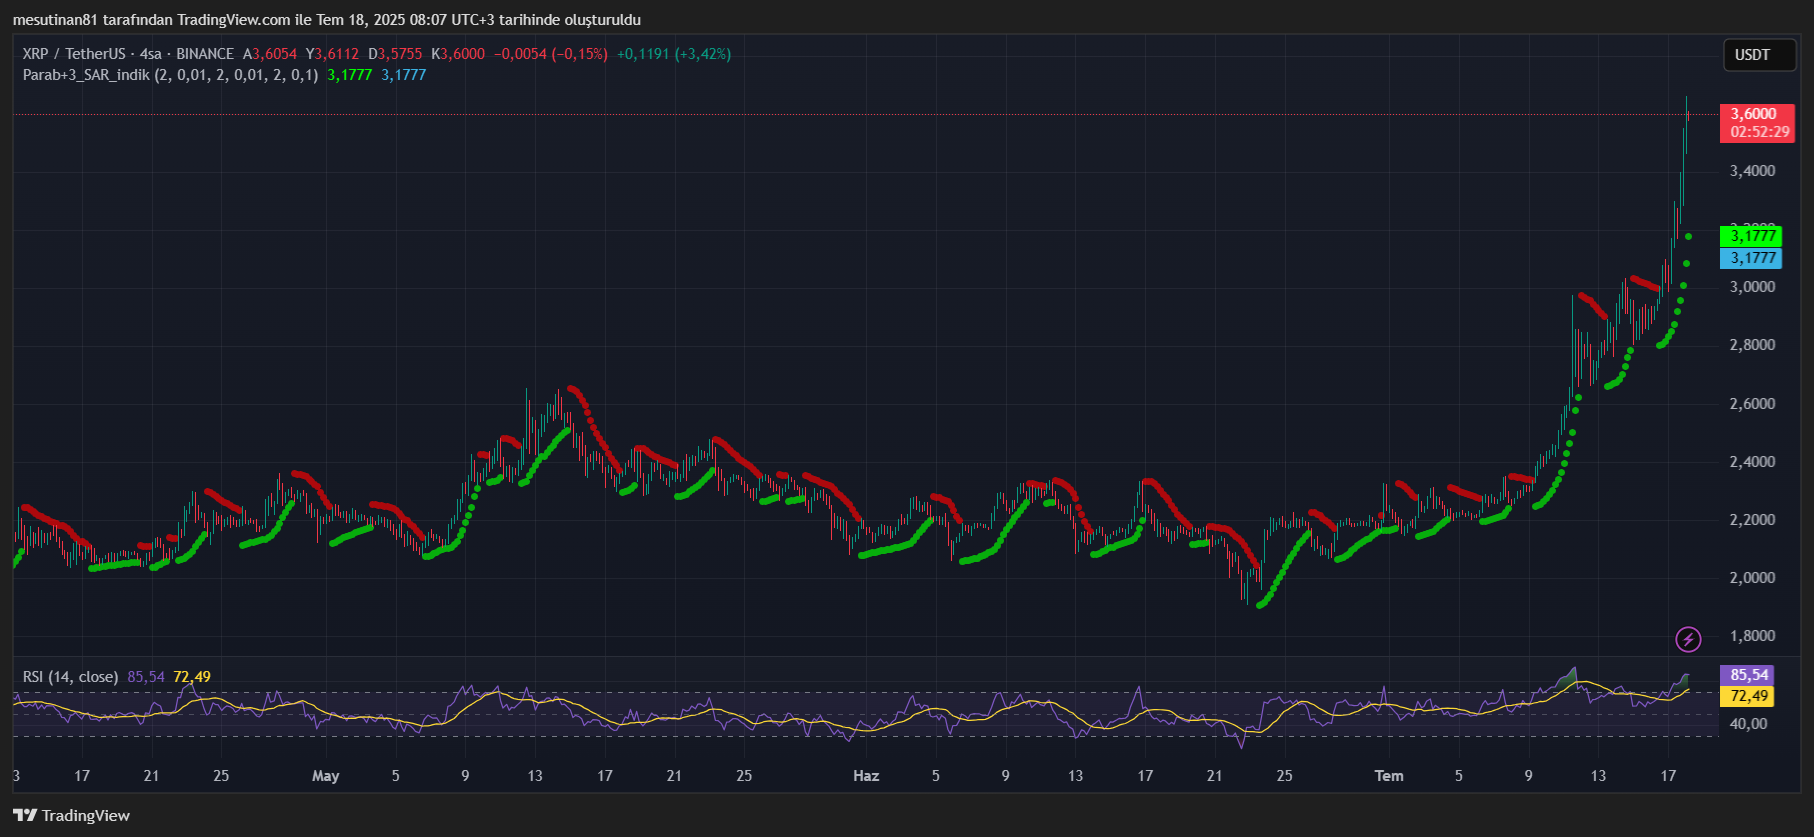The image size is (1814, 837).
Task: Click the blue 3,1777 SAR price label
Action: [x=1750, y=258]
